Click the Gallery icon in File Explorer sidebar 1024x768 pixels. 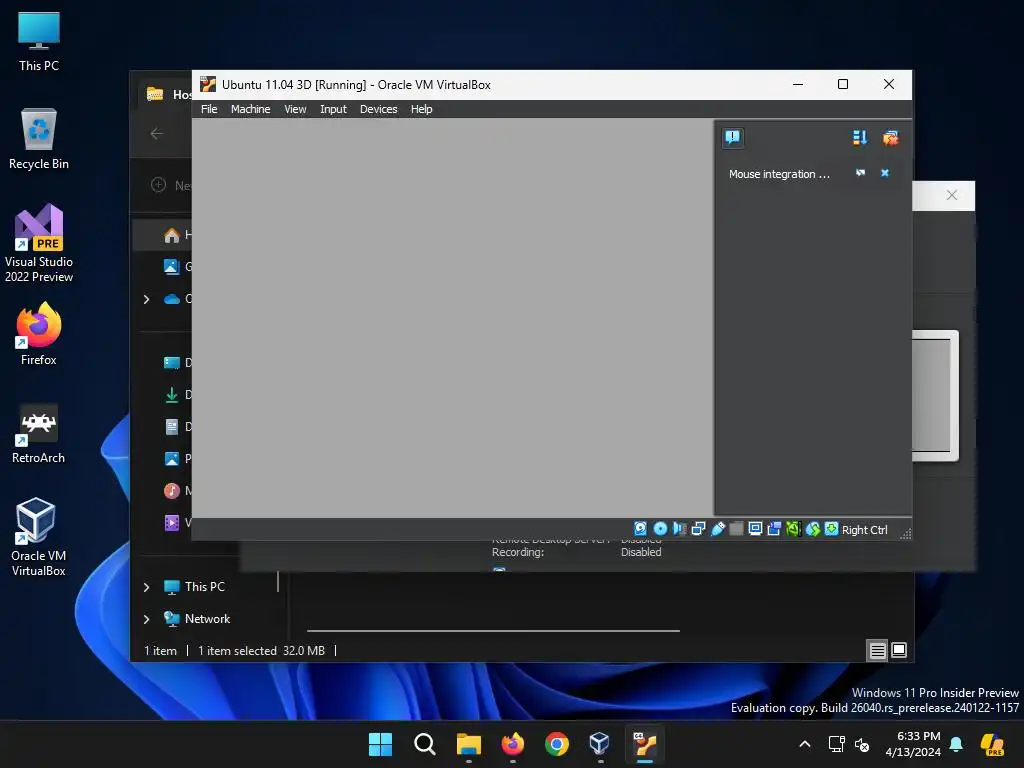tap(172, 266)
